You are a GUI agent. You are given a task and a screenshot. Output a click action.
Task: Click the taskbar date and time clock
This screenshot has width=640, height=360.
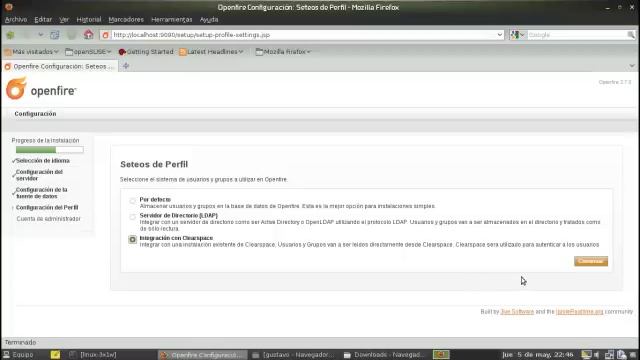click(538, 355)
